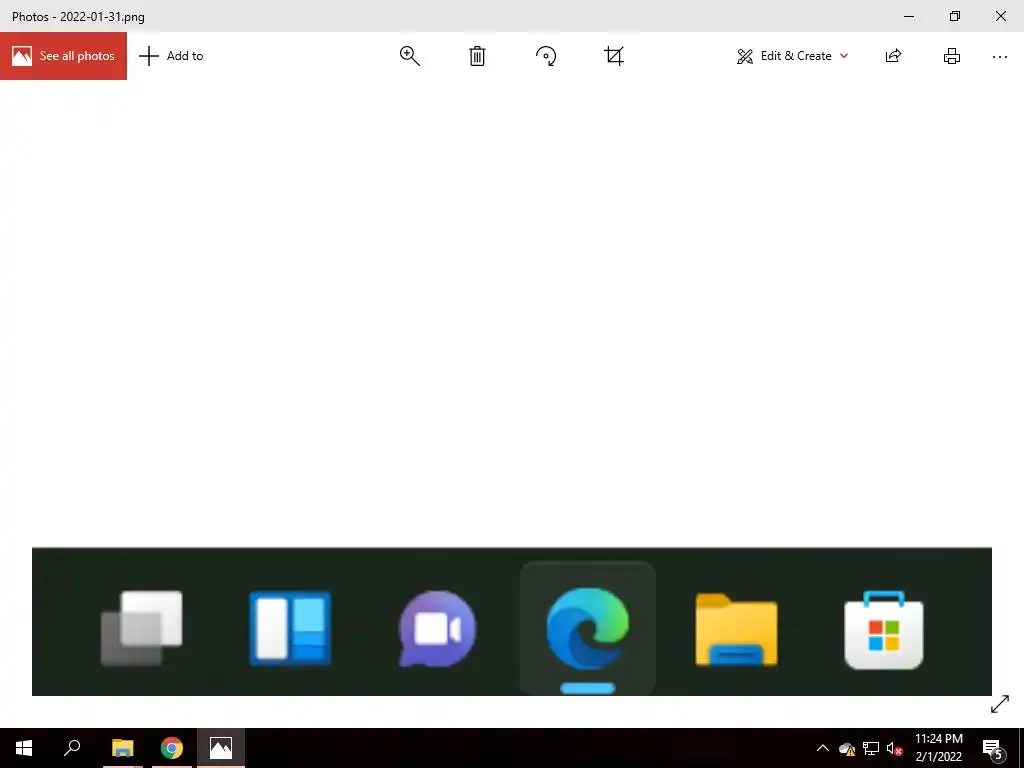Open the Windows Start menu
Screen dimensions: 1024x768
[24, 748]
